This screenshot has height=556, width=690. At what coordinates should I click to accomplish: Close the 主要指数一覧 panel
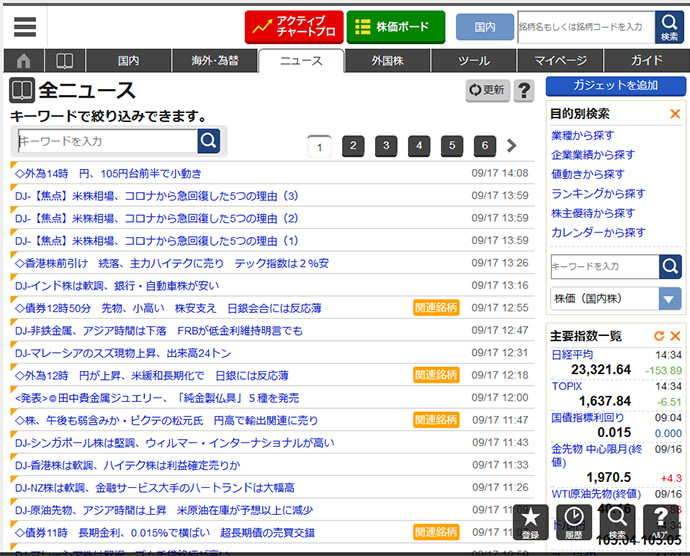675,336
